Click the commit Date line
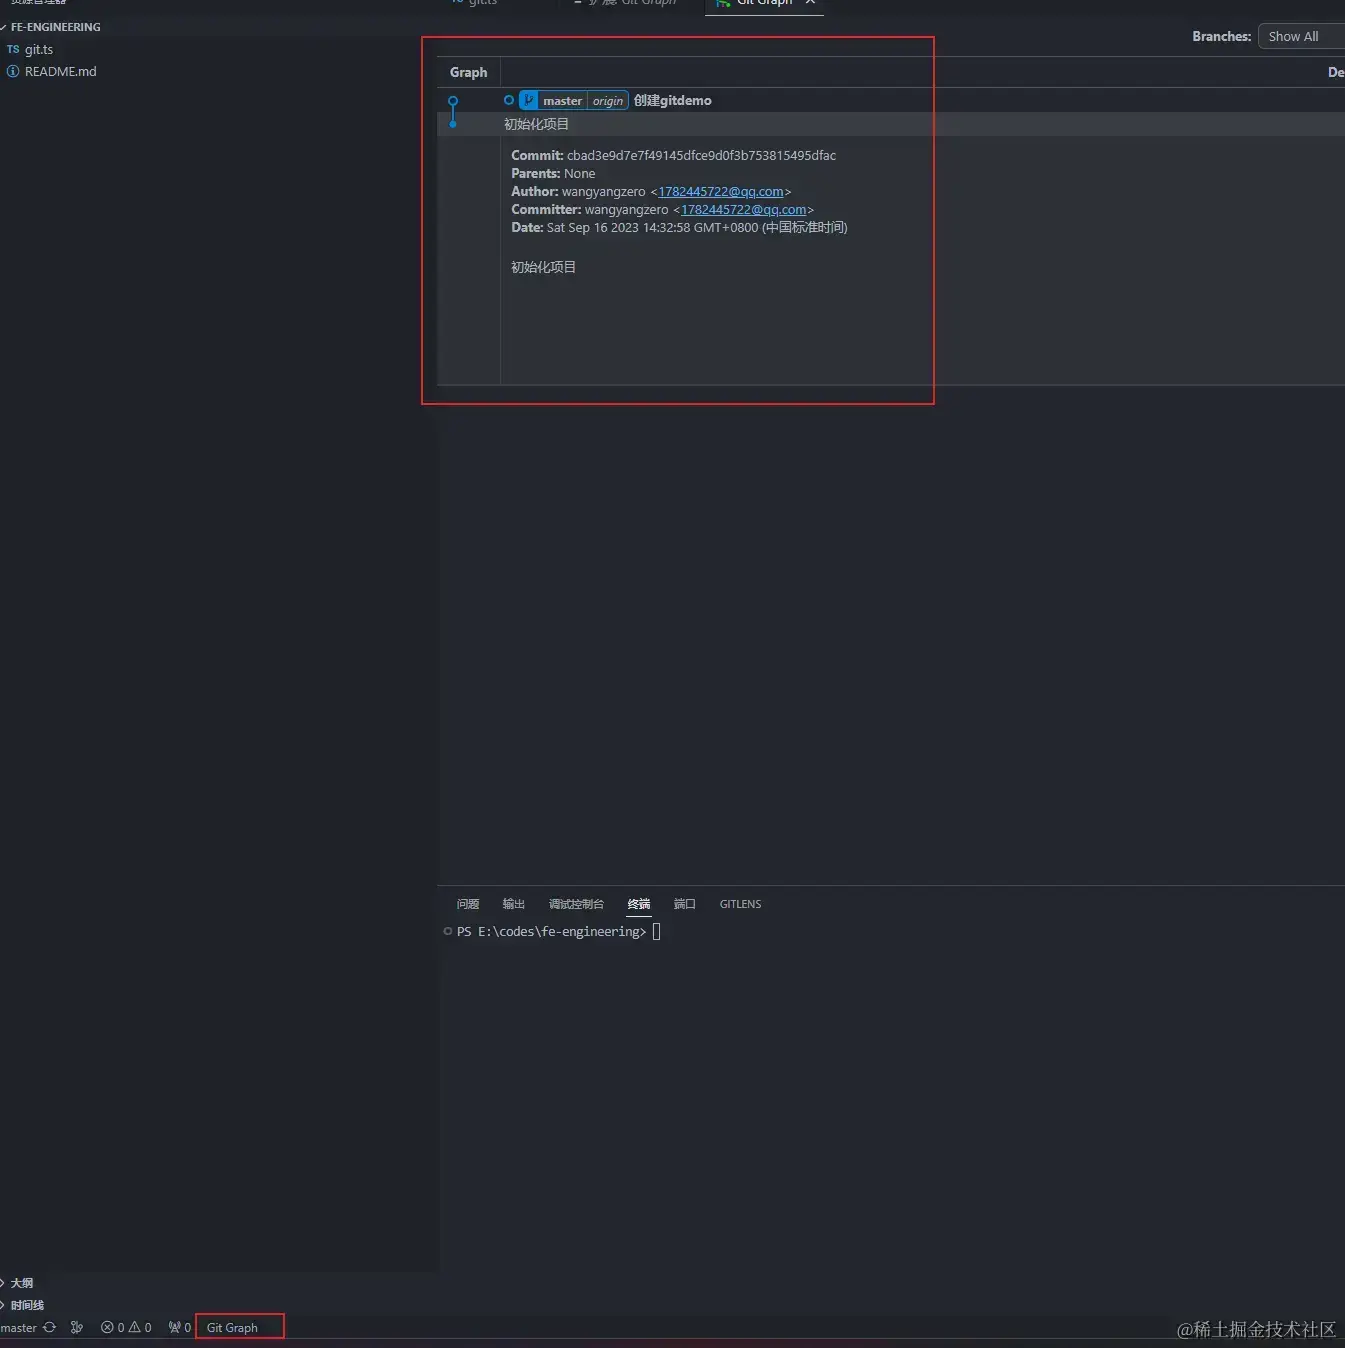1345x1348 pixels. click(679, 228)
